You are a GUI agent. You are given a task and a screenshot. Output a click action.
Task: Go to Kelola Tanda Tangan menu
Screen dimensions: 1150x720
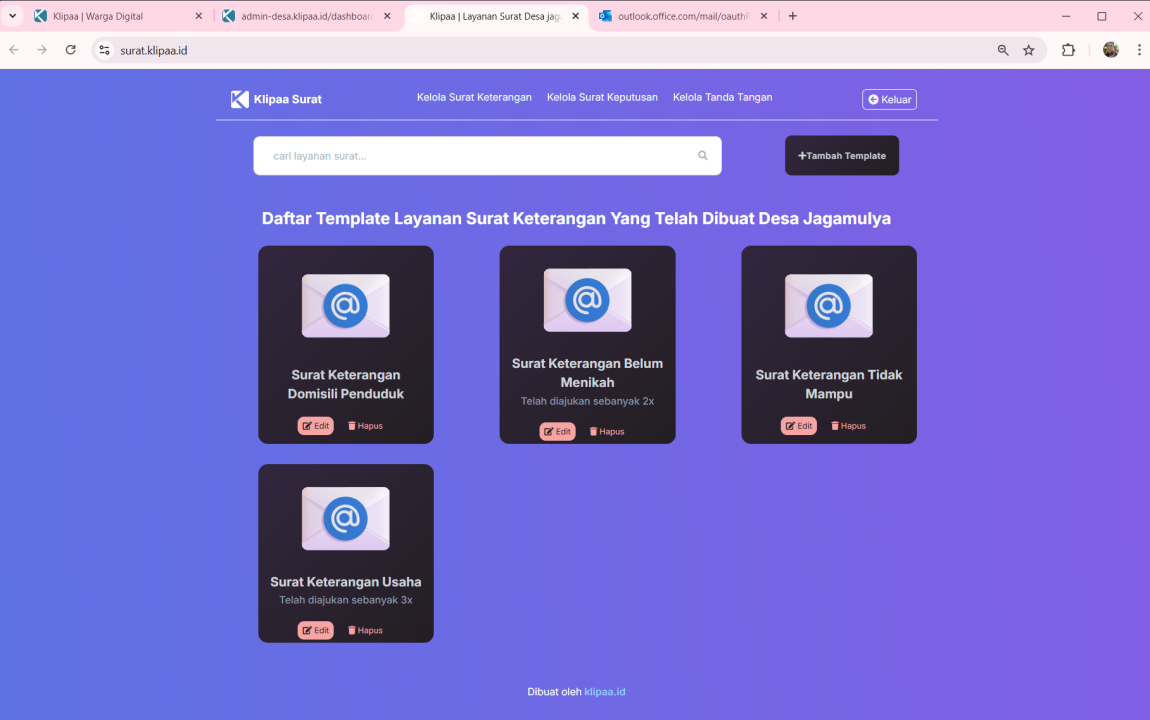(x=722, y=97)
